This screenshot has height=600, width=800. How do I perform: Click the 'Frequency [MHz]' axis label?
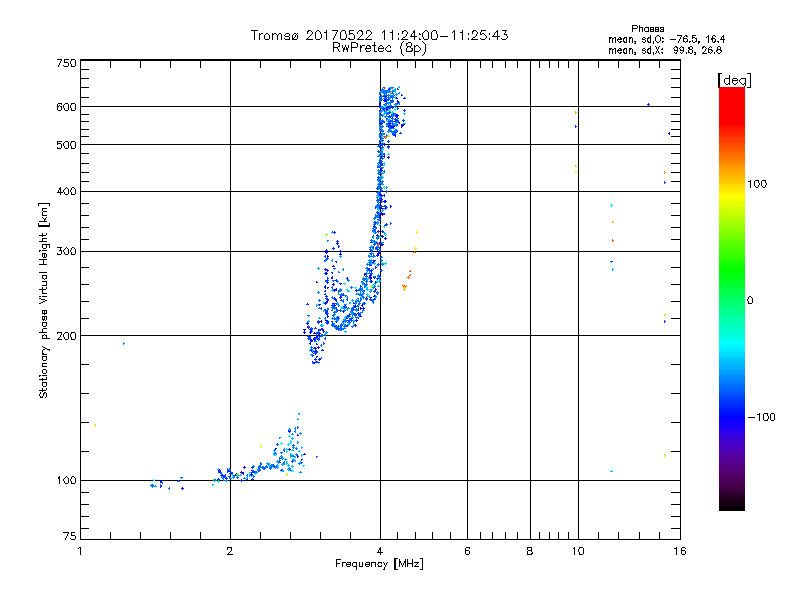379,563
